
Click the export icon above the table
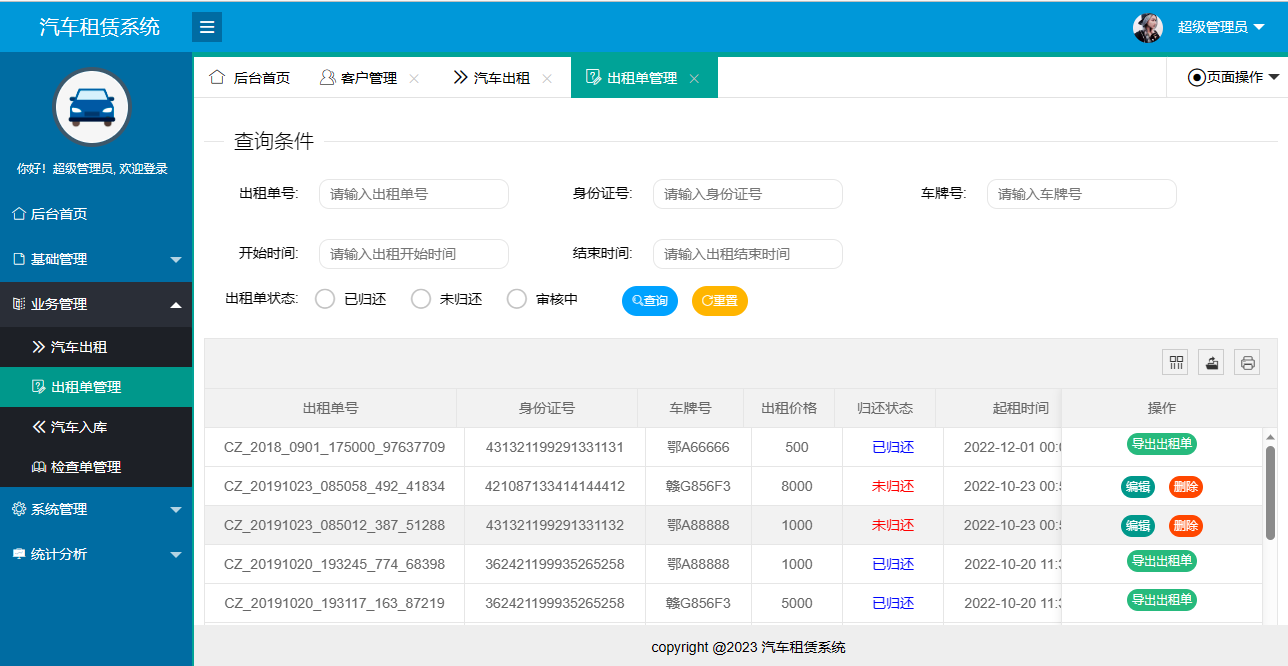1211,362
